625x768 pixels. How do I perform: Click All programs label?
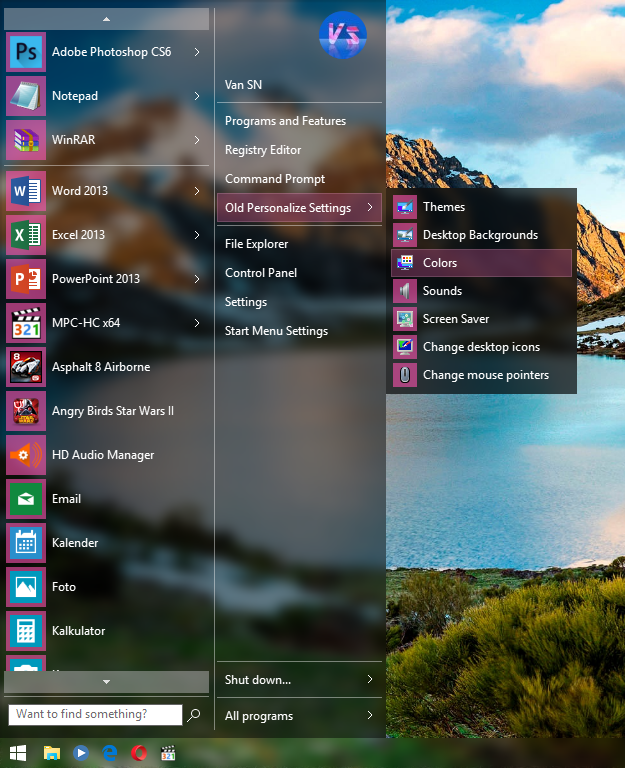pyautogui.click(x=259, y=716)
